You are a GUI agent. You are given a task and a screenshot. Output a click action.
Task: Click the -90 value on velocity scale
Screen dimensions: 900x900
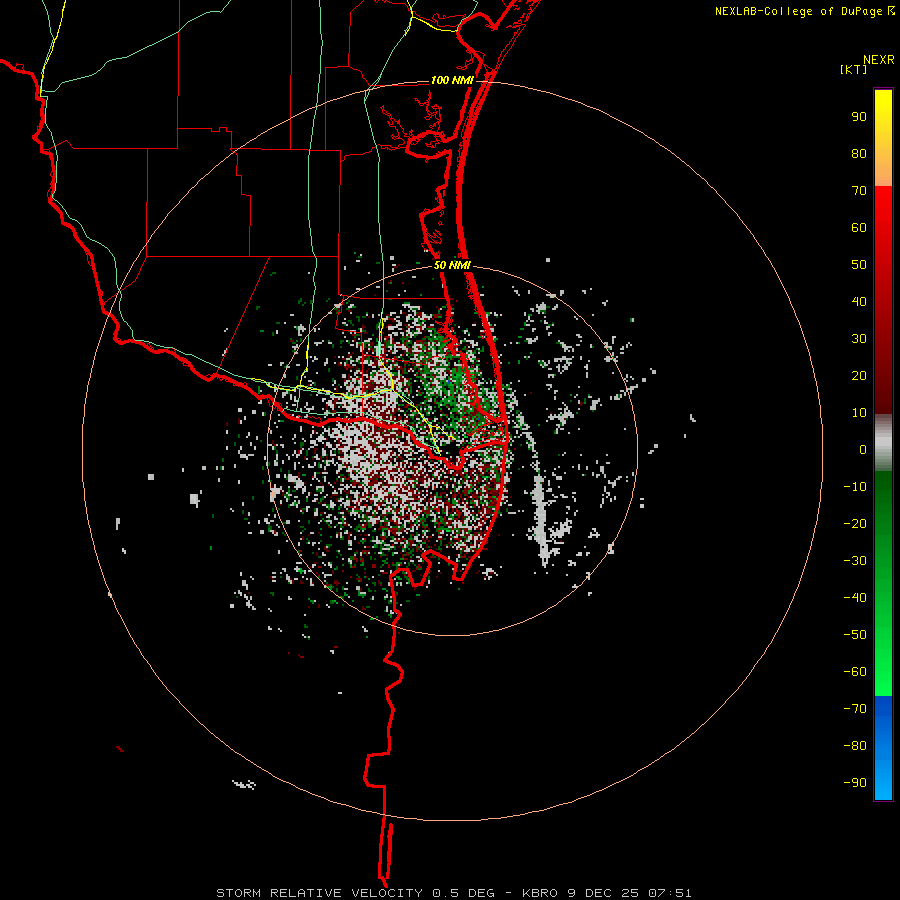click(855, 783)
